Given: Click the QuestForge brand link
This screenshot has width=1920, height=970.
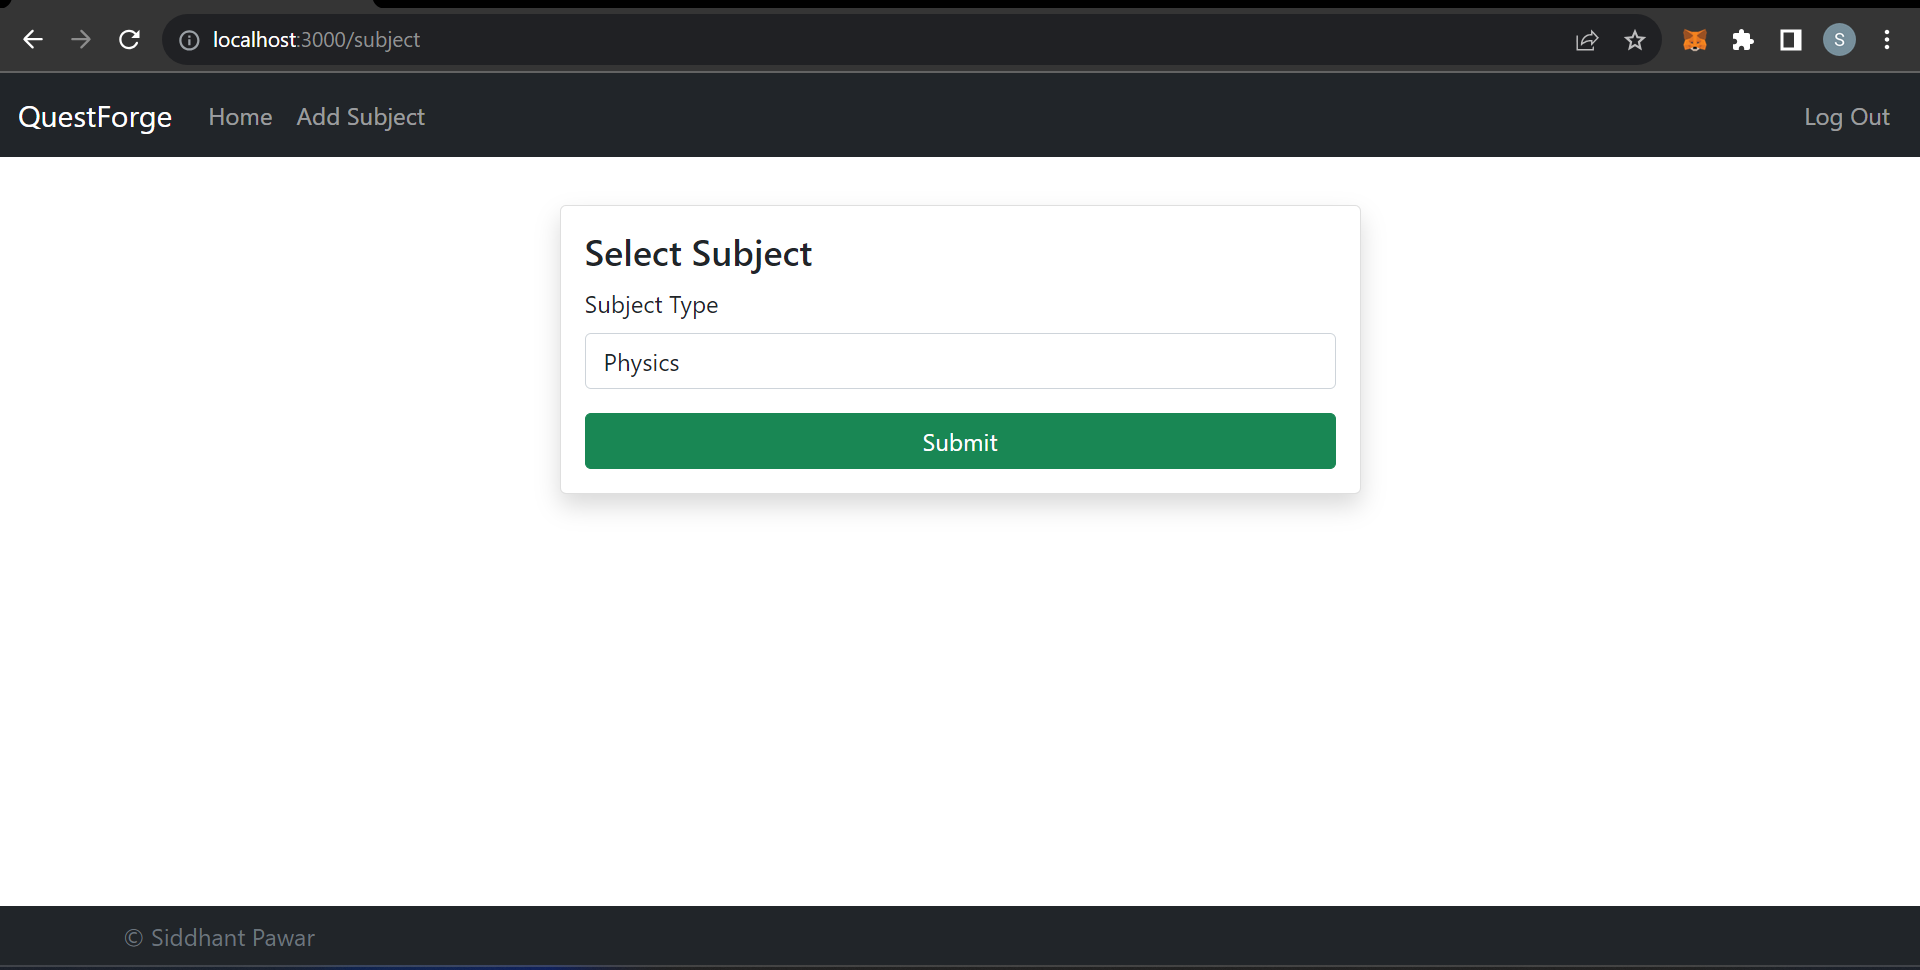Looking at the screenshot, I should pyautogui.click(x=95, y=117).
